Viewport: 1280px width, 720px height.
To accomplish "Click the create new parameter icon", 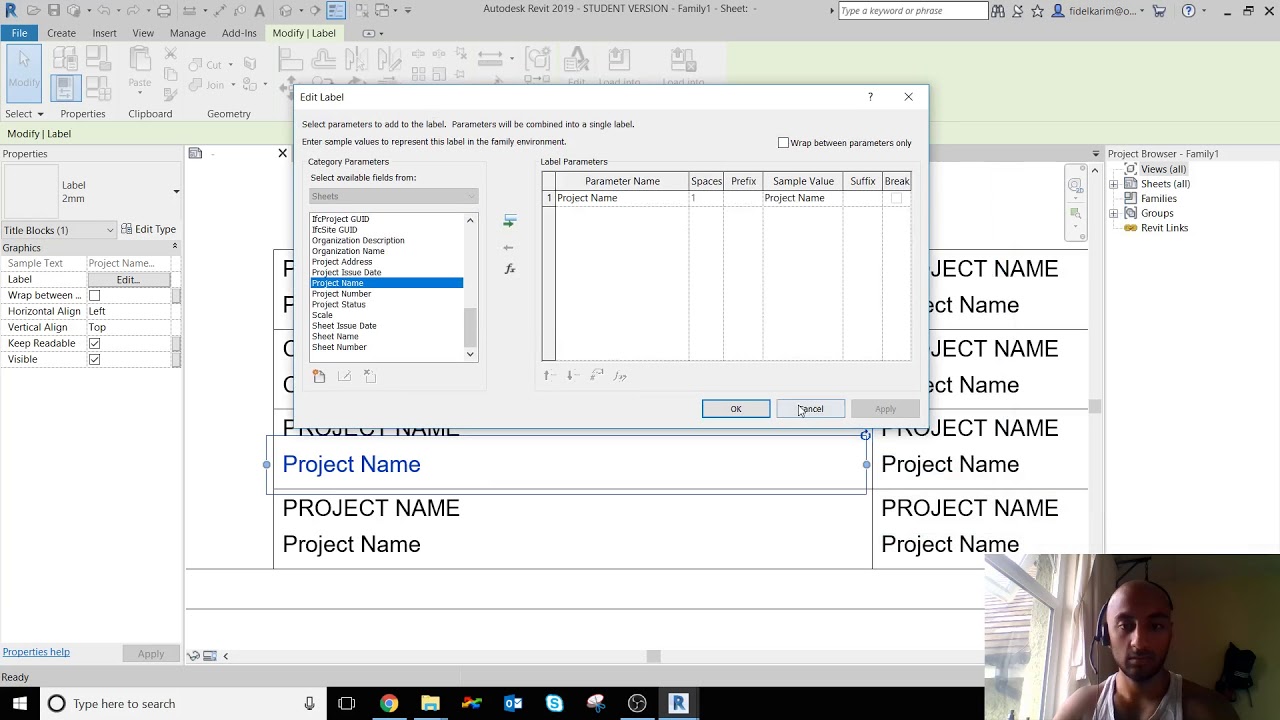I will (319, 376).
